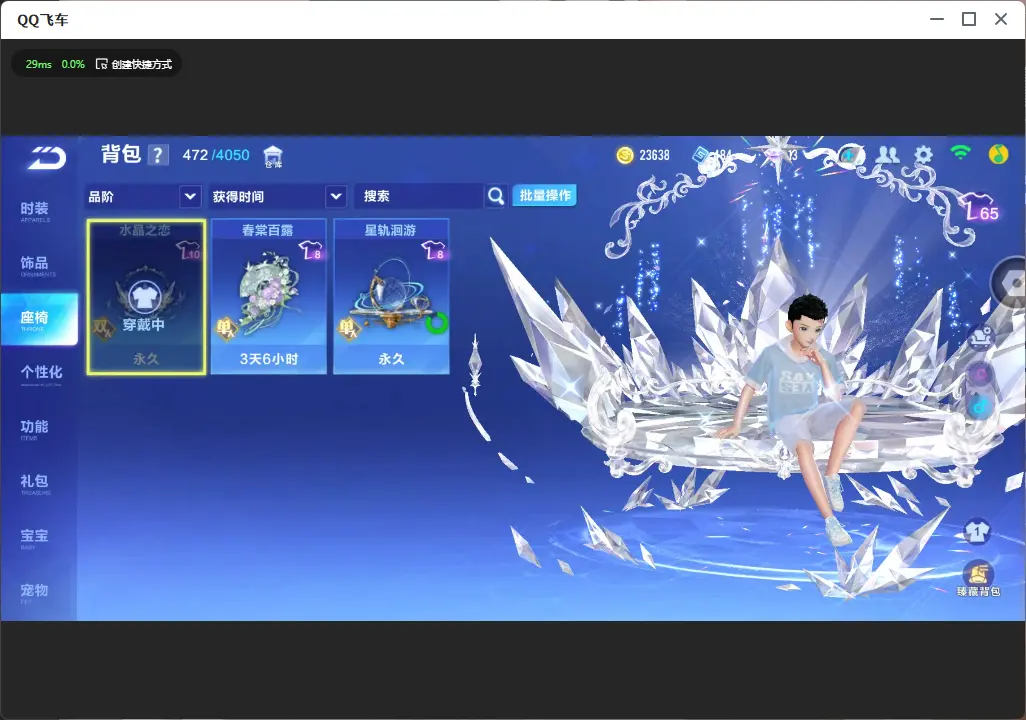Viewport: 1026px width, 720px height.
Task: Click the purple fashion level 65 badge
Action: 982,208
